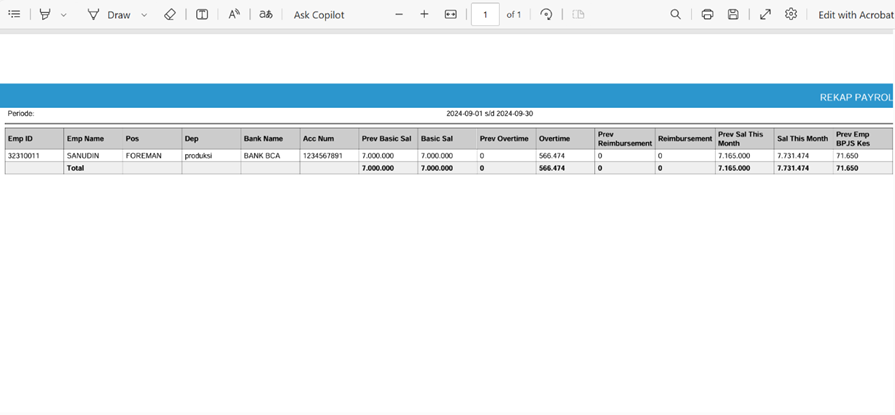The image size is (895, 415).
Task: Save the PDF document
Action: 733,15
